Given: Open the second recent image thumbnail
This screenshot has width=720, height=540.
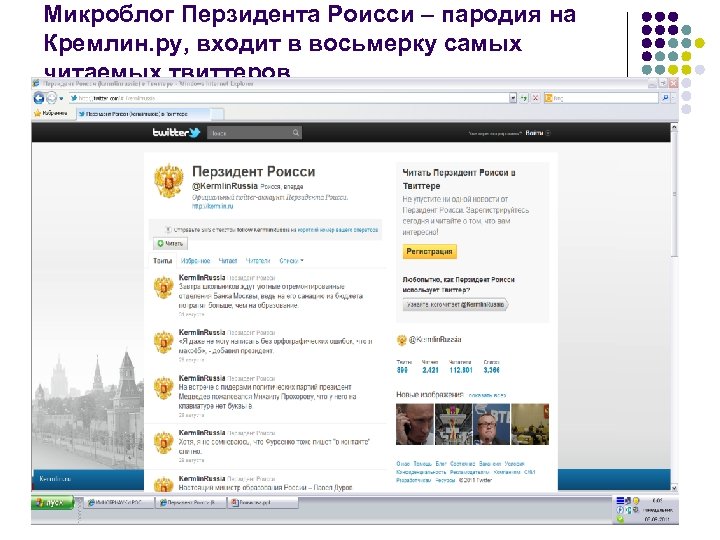Looking at the screenshot, I should (x=453, y=424).
